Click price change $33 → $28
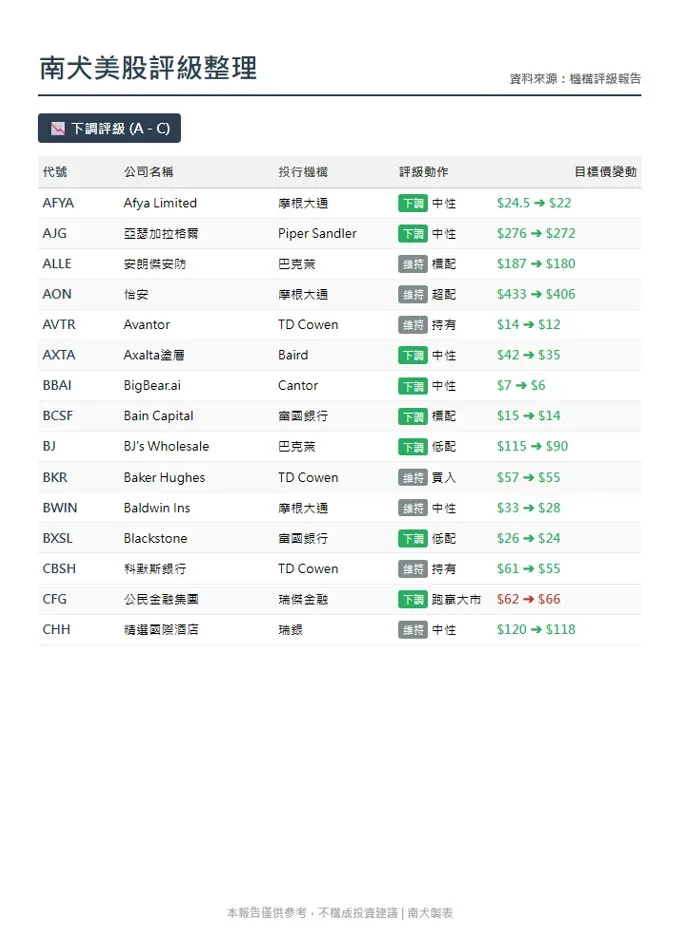This screenshot has height=933, width=677. 528,508
